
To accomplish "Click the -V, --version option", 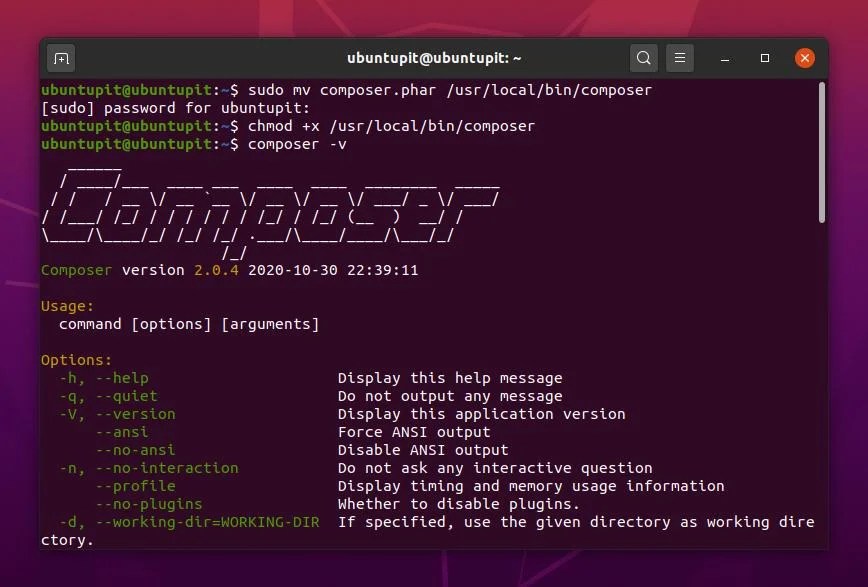I will [x=117, y=414].
